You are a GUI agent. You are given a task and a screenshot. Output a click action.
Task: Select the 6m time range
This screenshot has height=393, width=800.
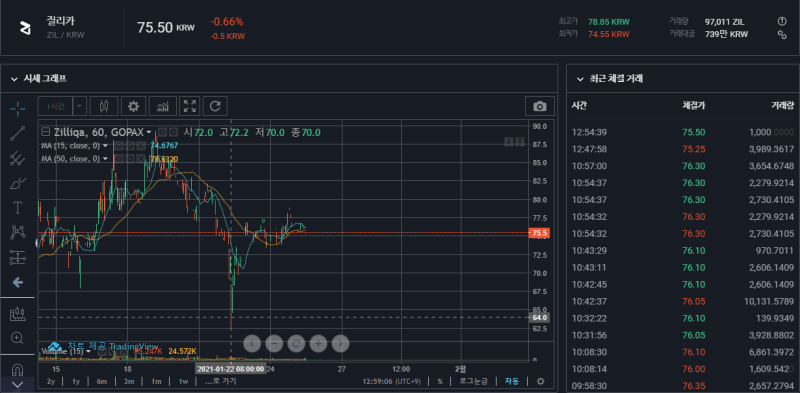click(x=102, y=381)
